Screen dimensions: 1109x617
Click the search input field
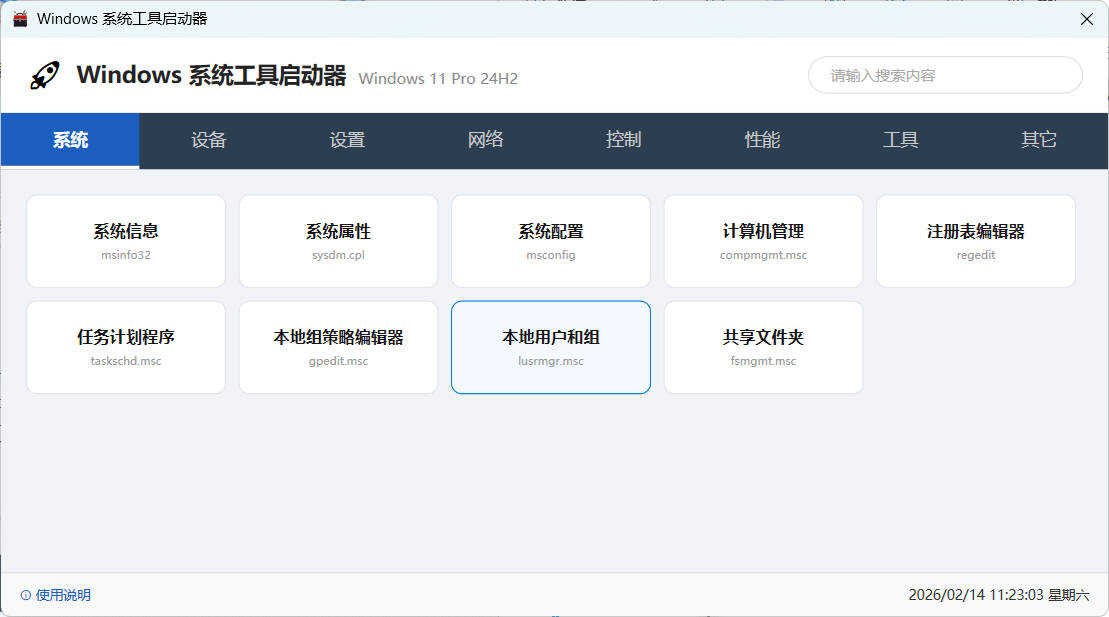tap(944, 75)
